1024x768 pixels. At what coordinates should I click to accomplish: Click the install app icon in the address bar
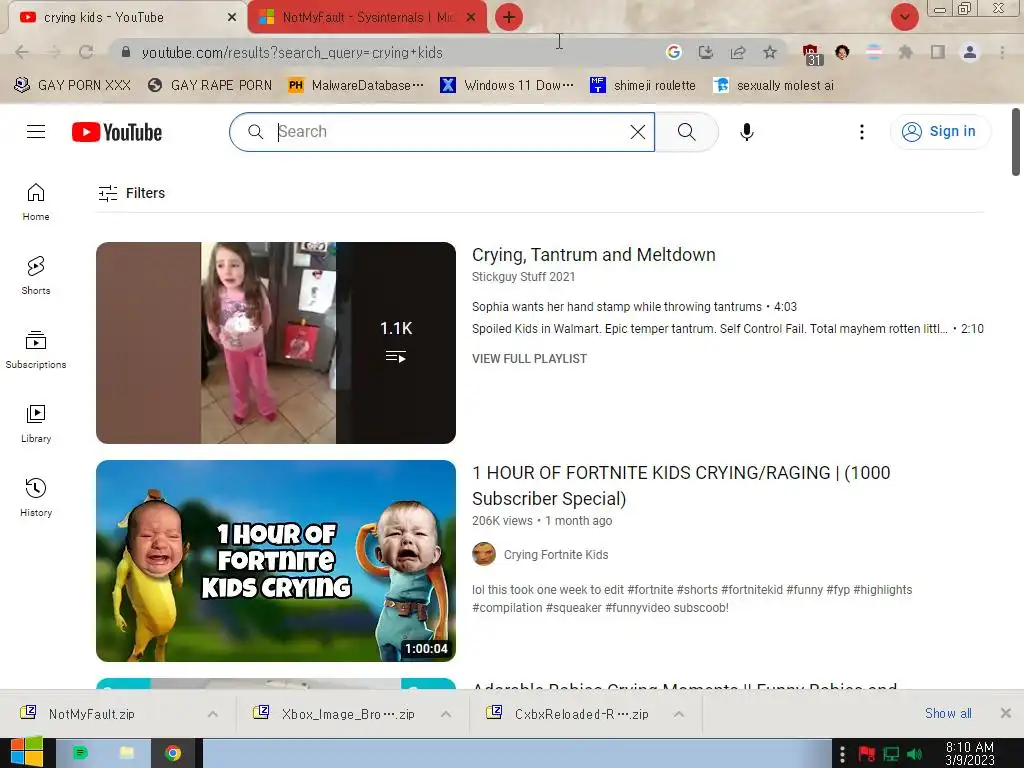[x=706, y=52]
